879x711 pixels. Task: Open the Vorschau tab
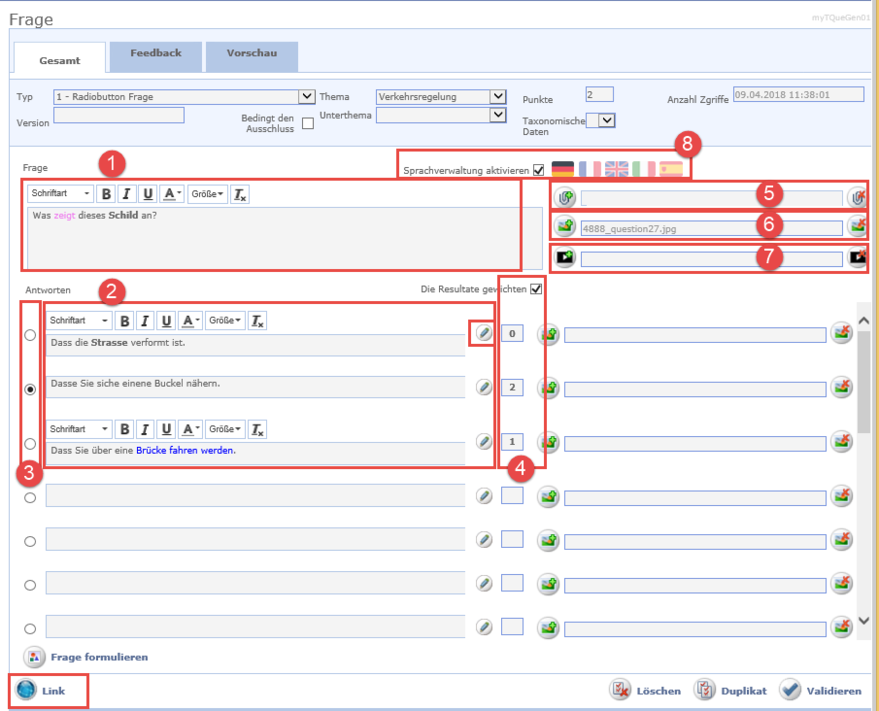[252, 54]
